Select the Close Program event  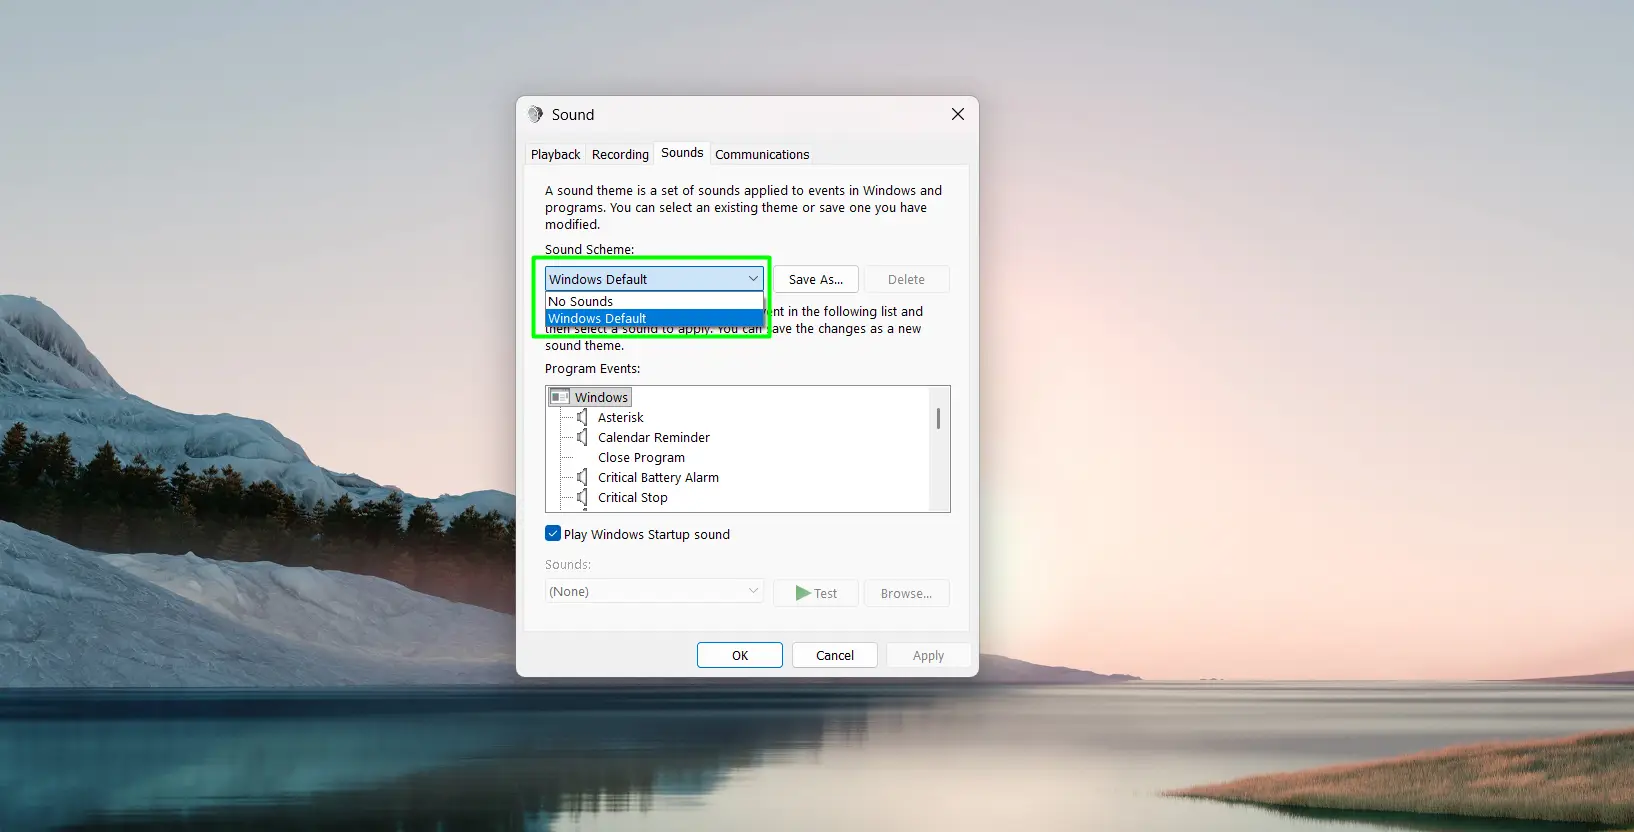(641, 457)
